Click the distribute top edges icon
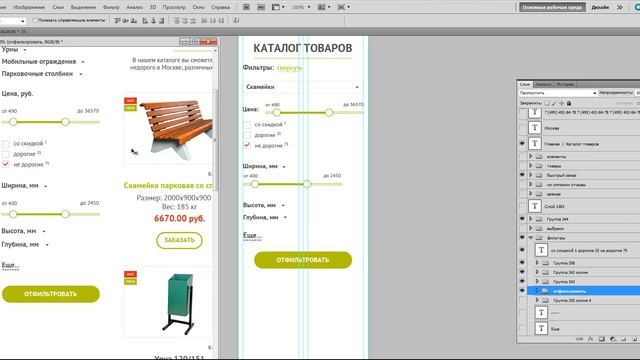Viewport: 640px width, 360px height. tap(177, 20)
